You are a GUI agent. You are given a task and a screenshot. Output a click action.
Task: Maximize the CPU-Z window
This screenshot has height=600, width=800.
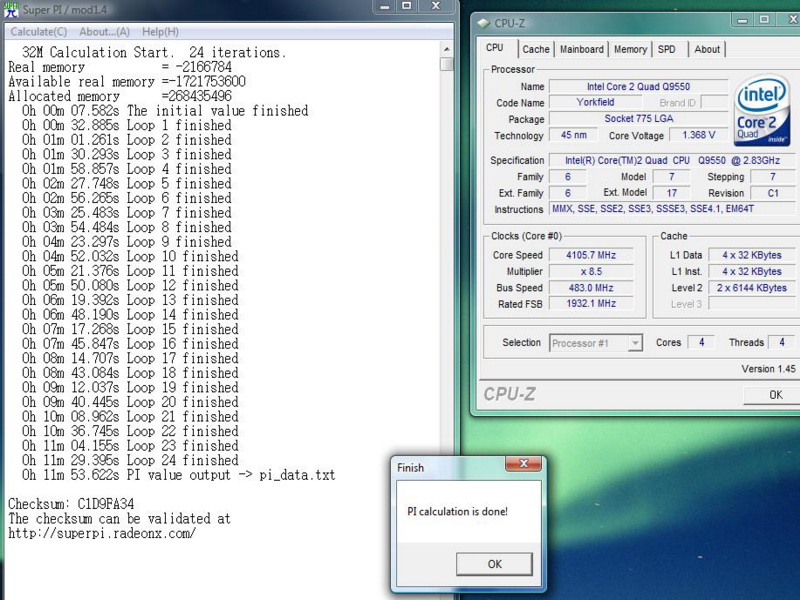tap(764, 20)
